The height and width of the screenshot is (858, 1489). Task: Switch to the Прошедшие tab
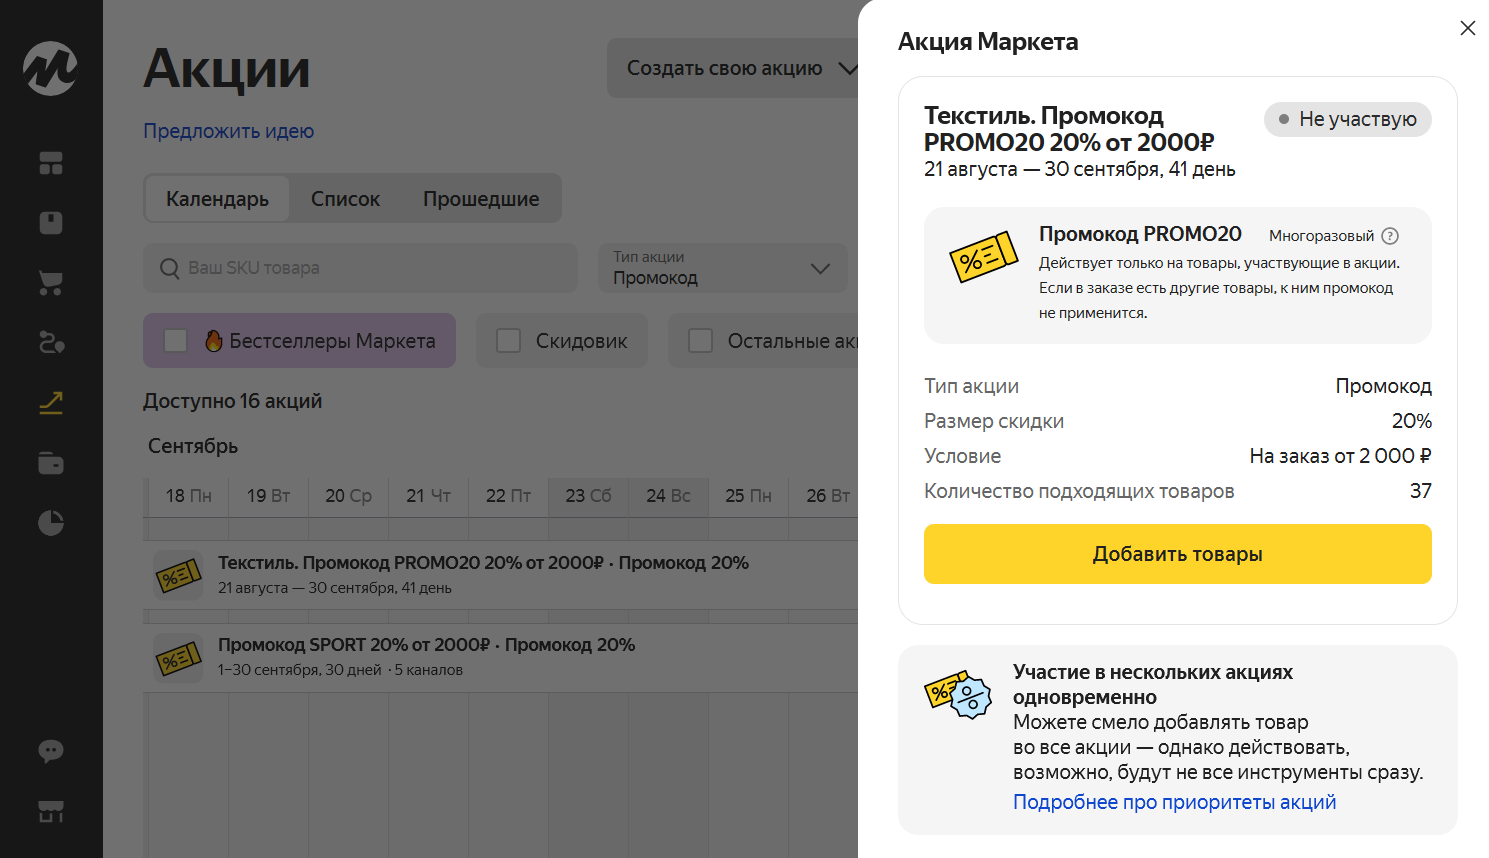481,199
